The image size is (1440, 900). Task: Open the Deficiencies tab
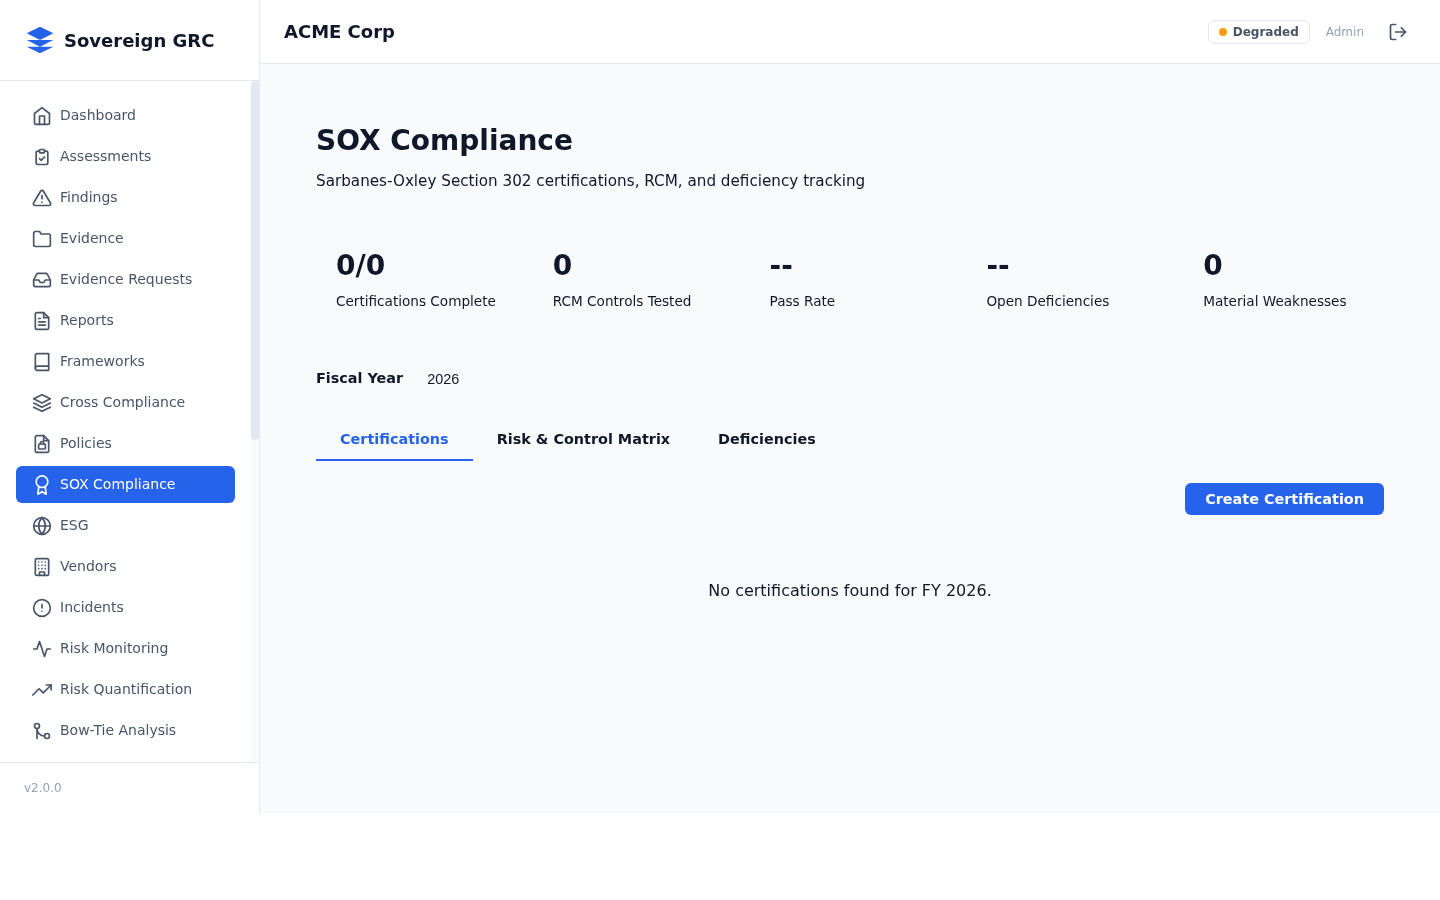[x=766, y=438]
